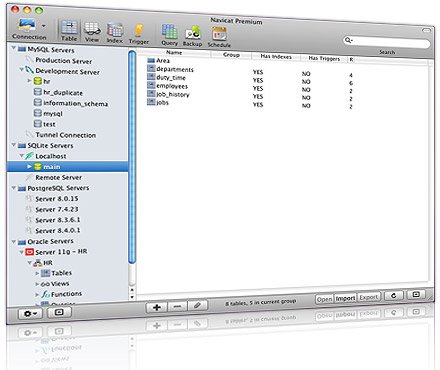Open the Connection toolbar icon
This screenshot has height=370, width=440.
pos(27,26)
